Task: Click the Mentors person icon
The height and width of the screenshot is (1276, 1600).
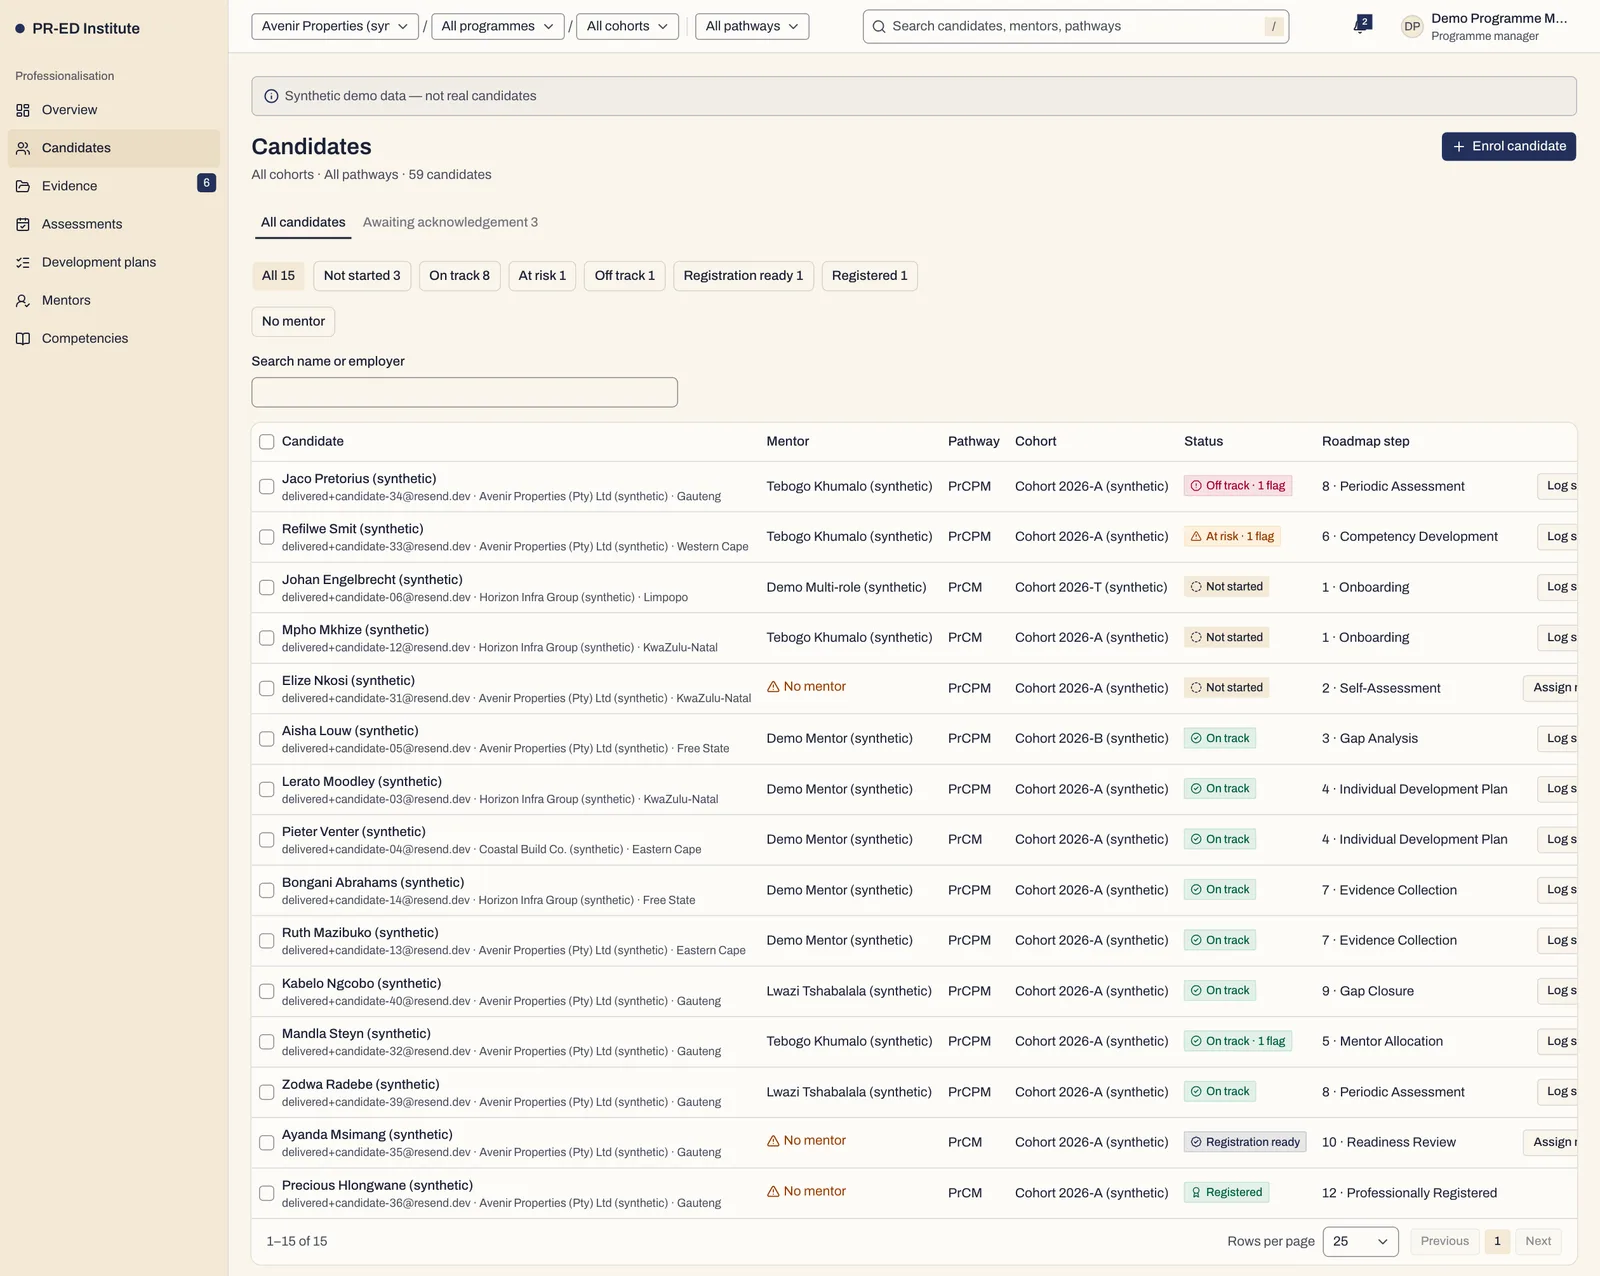Action: click(x=23, y=300)
